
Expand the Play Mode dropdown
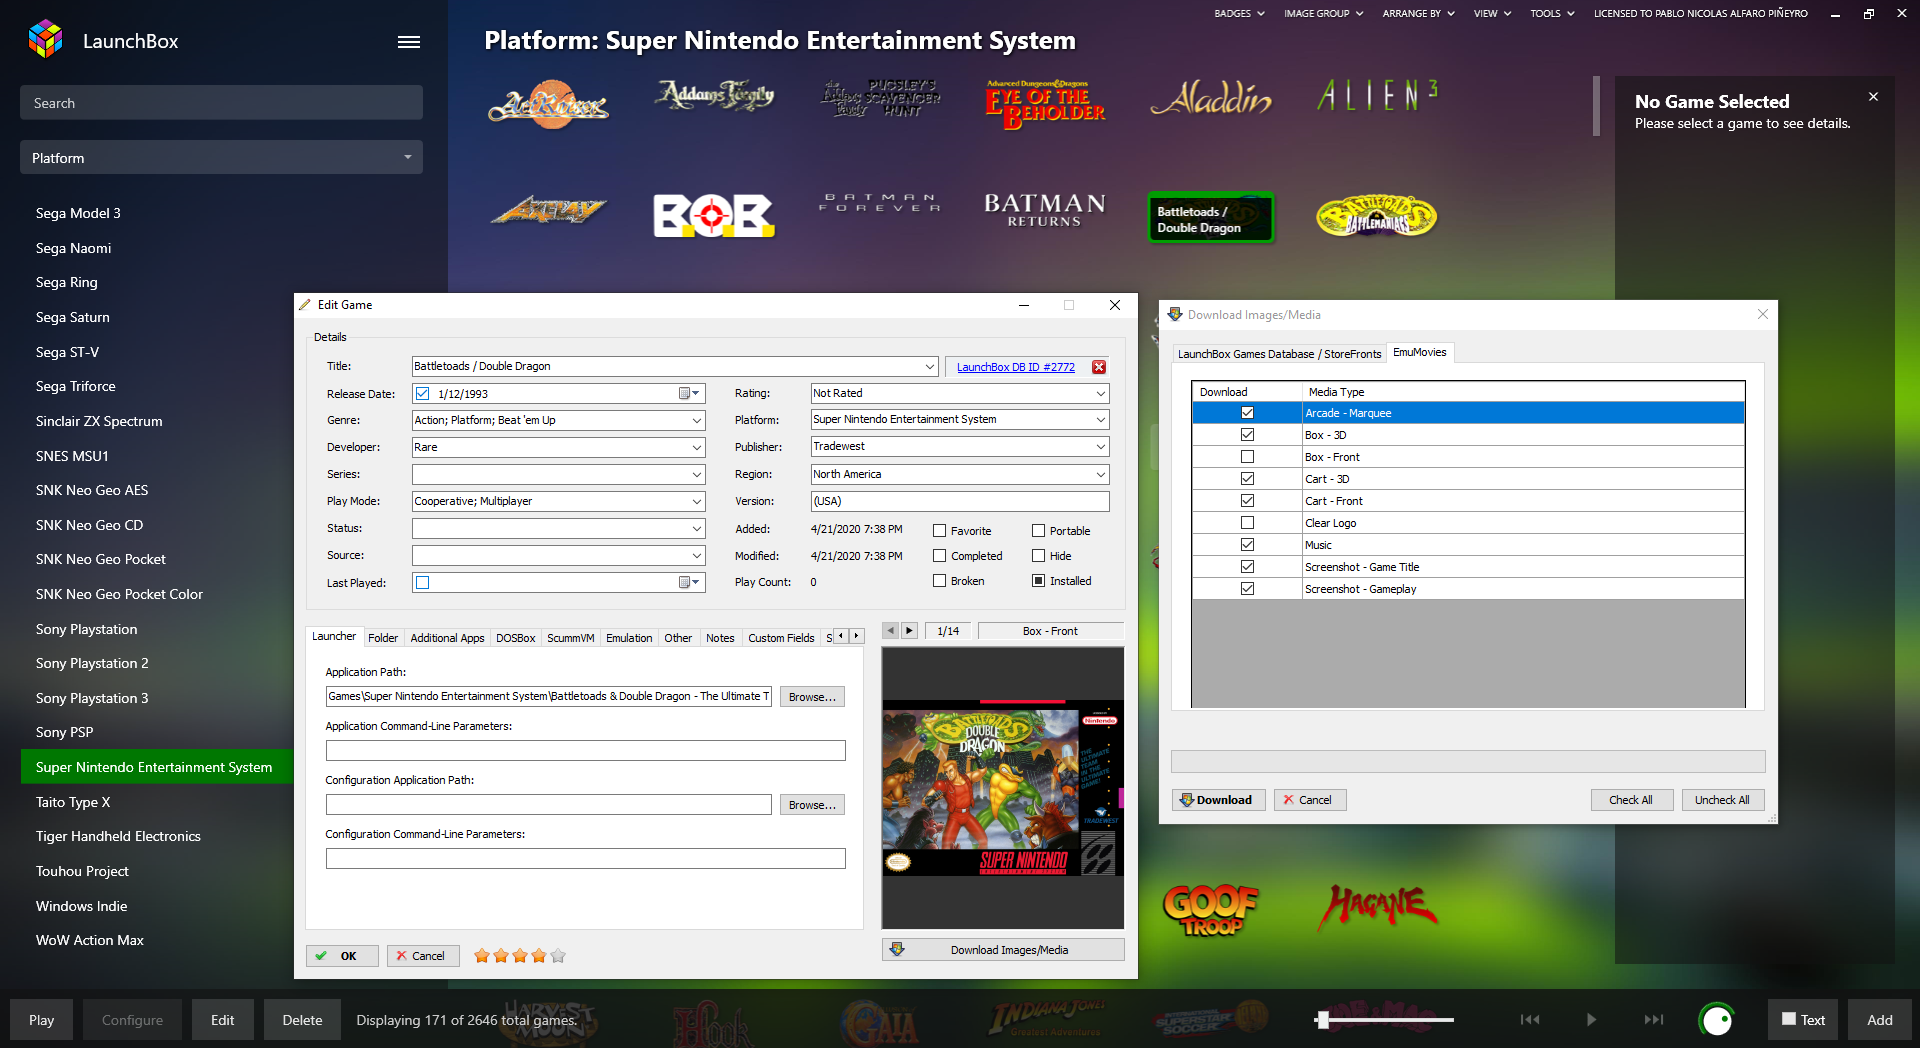click(x=696, y=502)
